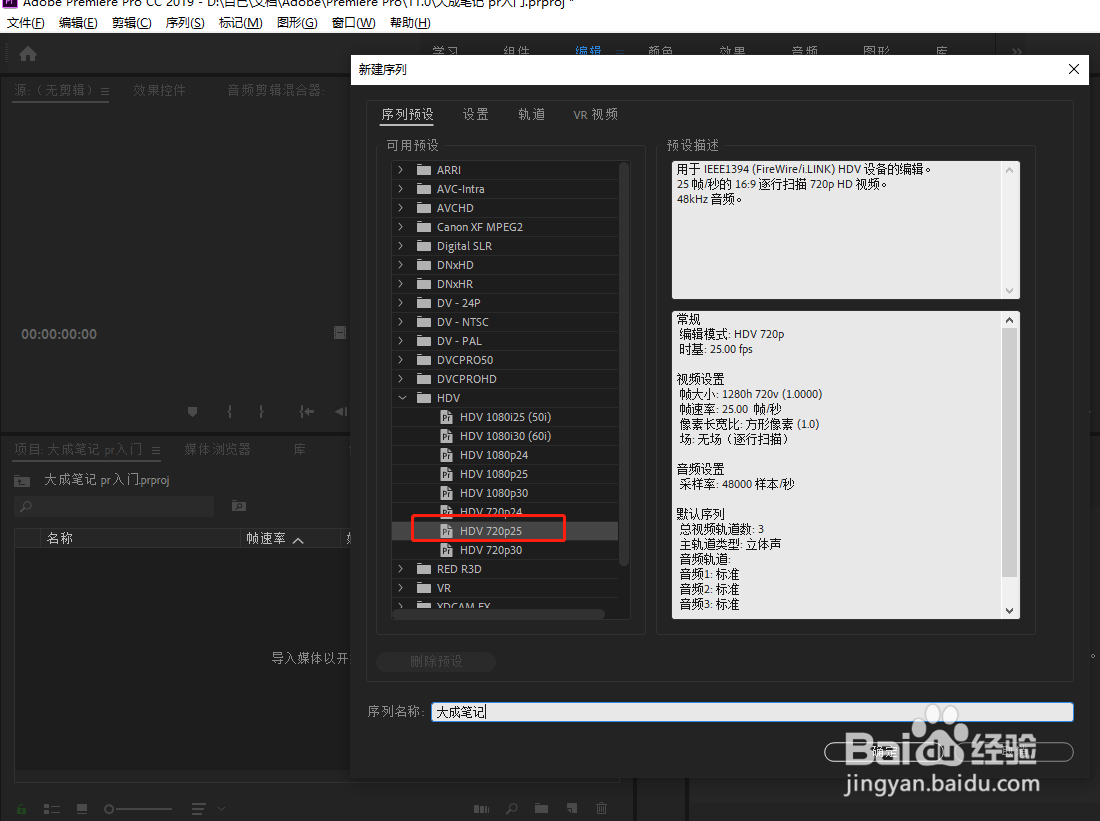The width and height of the screenshot is (1100, 821).
Task: Click the HDV 1080p25 preset file icon
Action: tap(446, 474)
